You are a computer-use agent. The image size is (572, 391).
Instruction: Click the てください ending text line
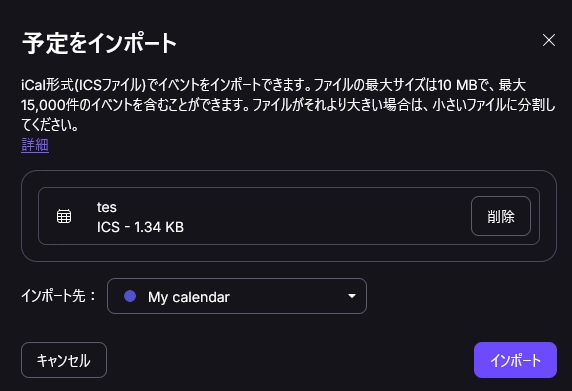50,125
